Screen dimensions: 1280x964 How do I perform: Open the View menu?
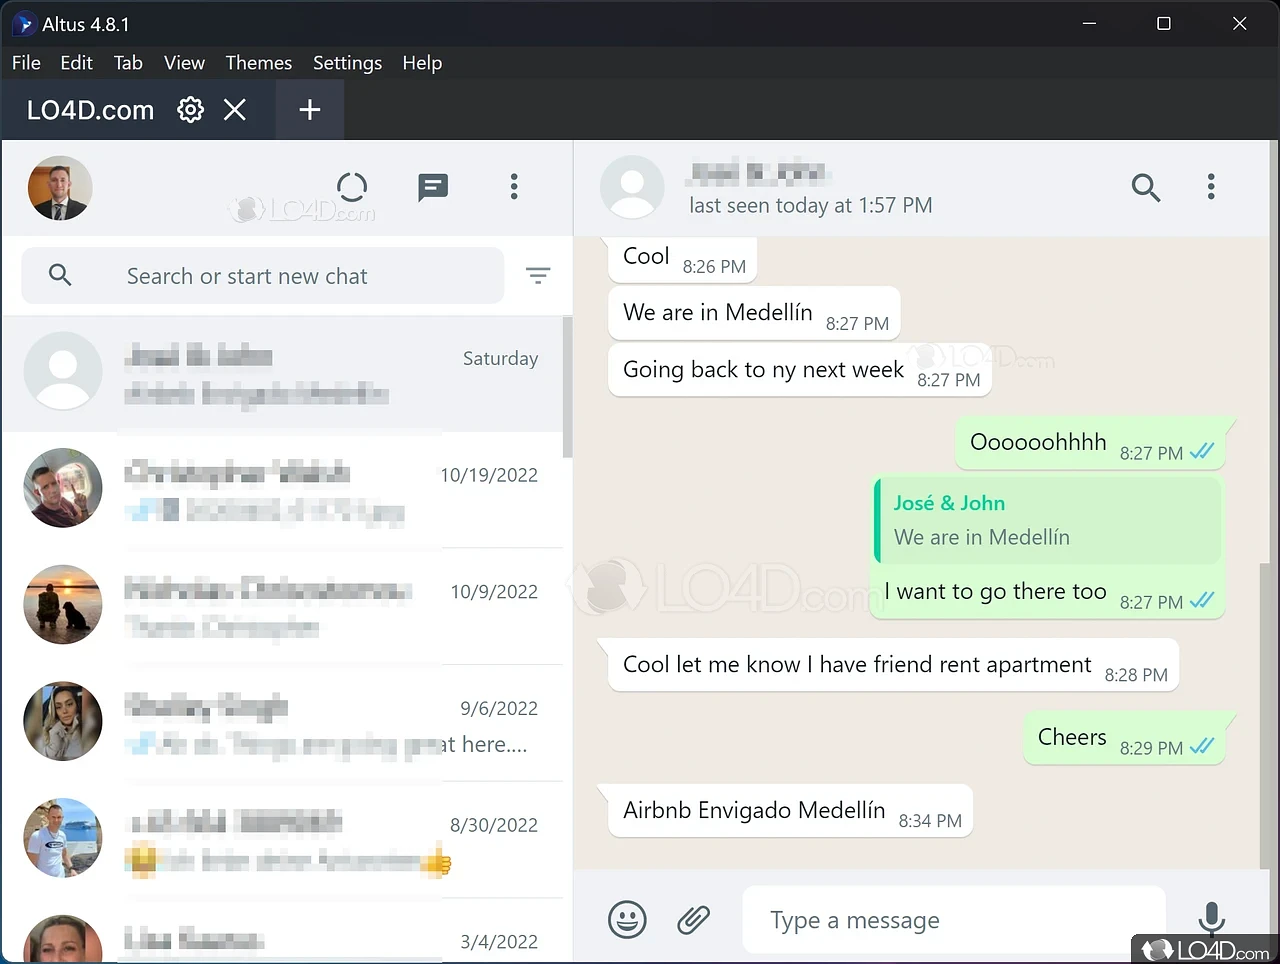pyautogui.click(x=184, y=63)
